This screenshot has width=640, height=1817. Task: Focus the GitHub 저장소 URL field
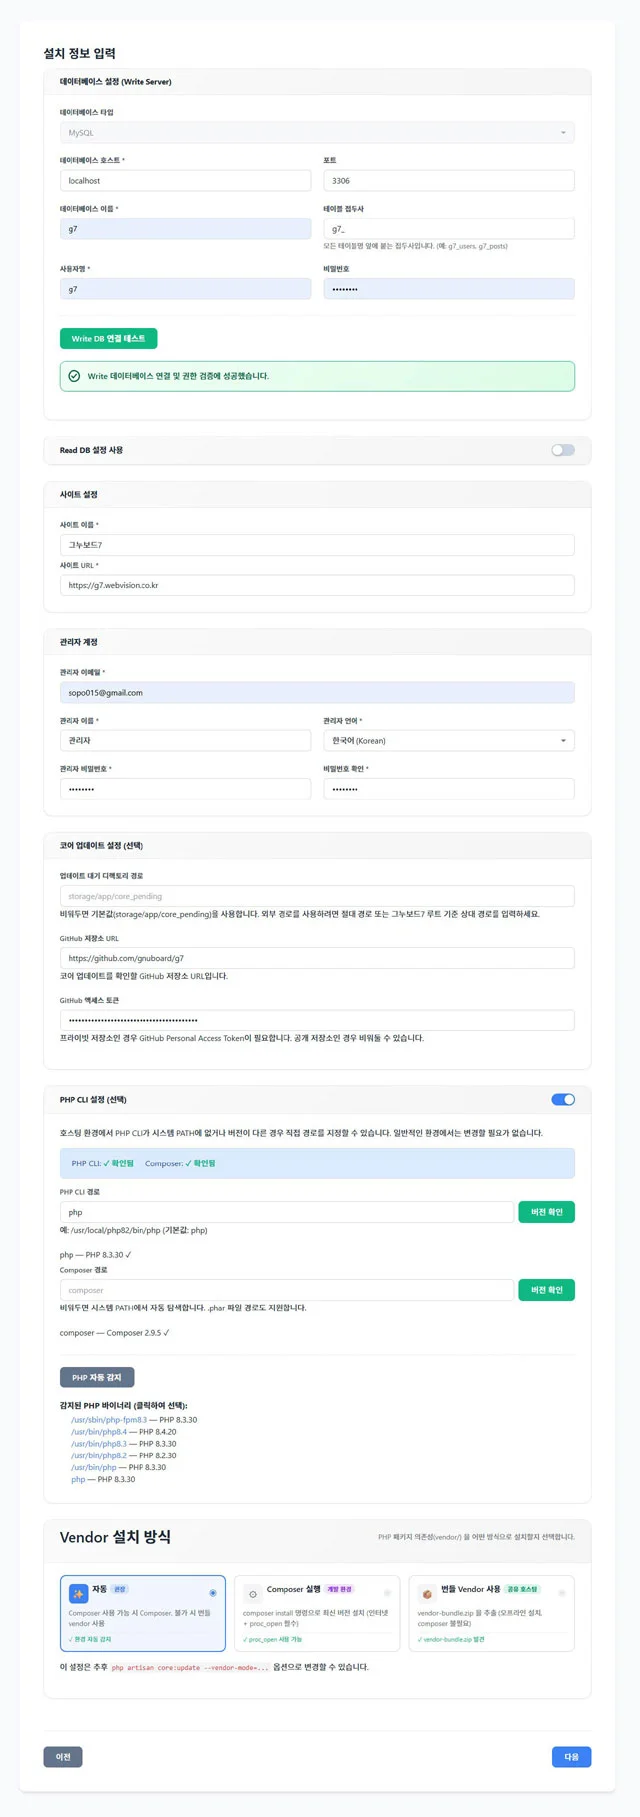pyautogui.click(x=317, y=958)
